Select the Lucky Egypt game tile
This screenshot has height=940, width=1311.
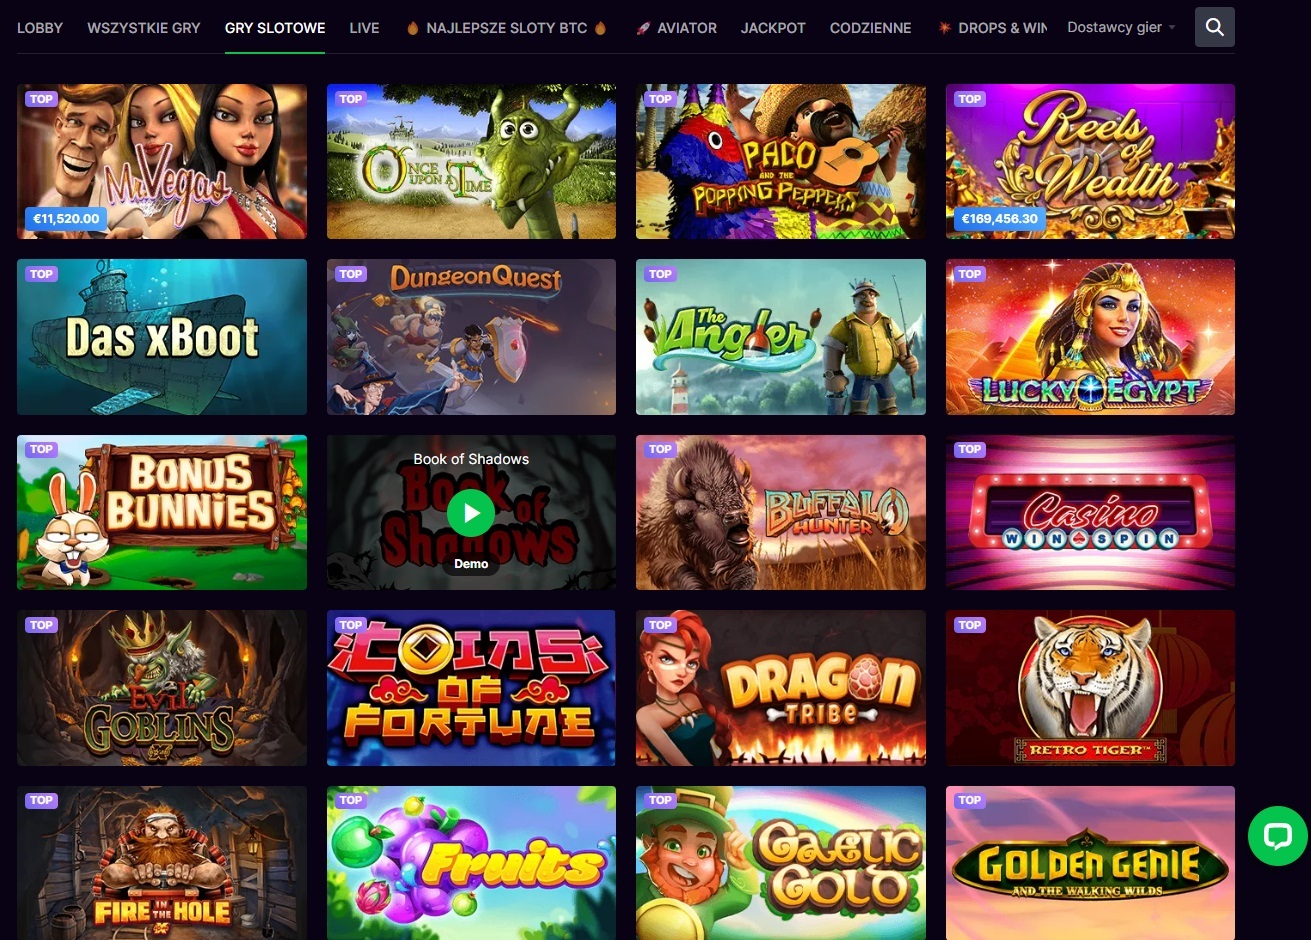pyautogui.click(x=1090, y=337)
